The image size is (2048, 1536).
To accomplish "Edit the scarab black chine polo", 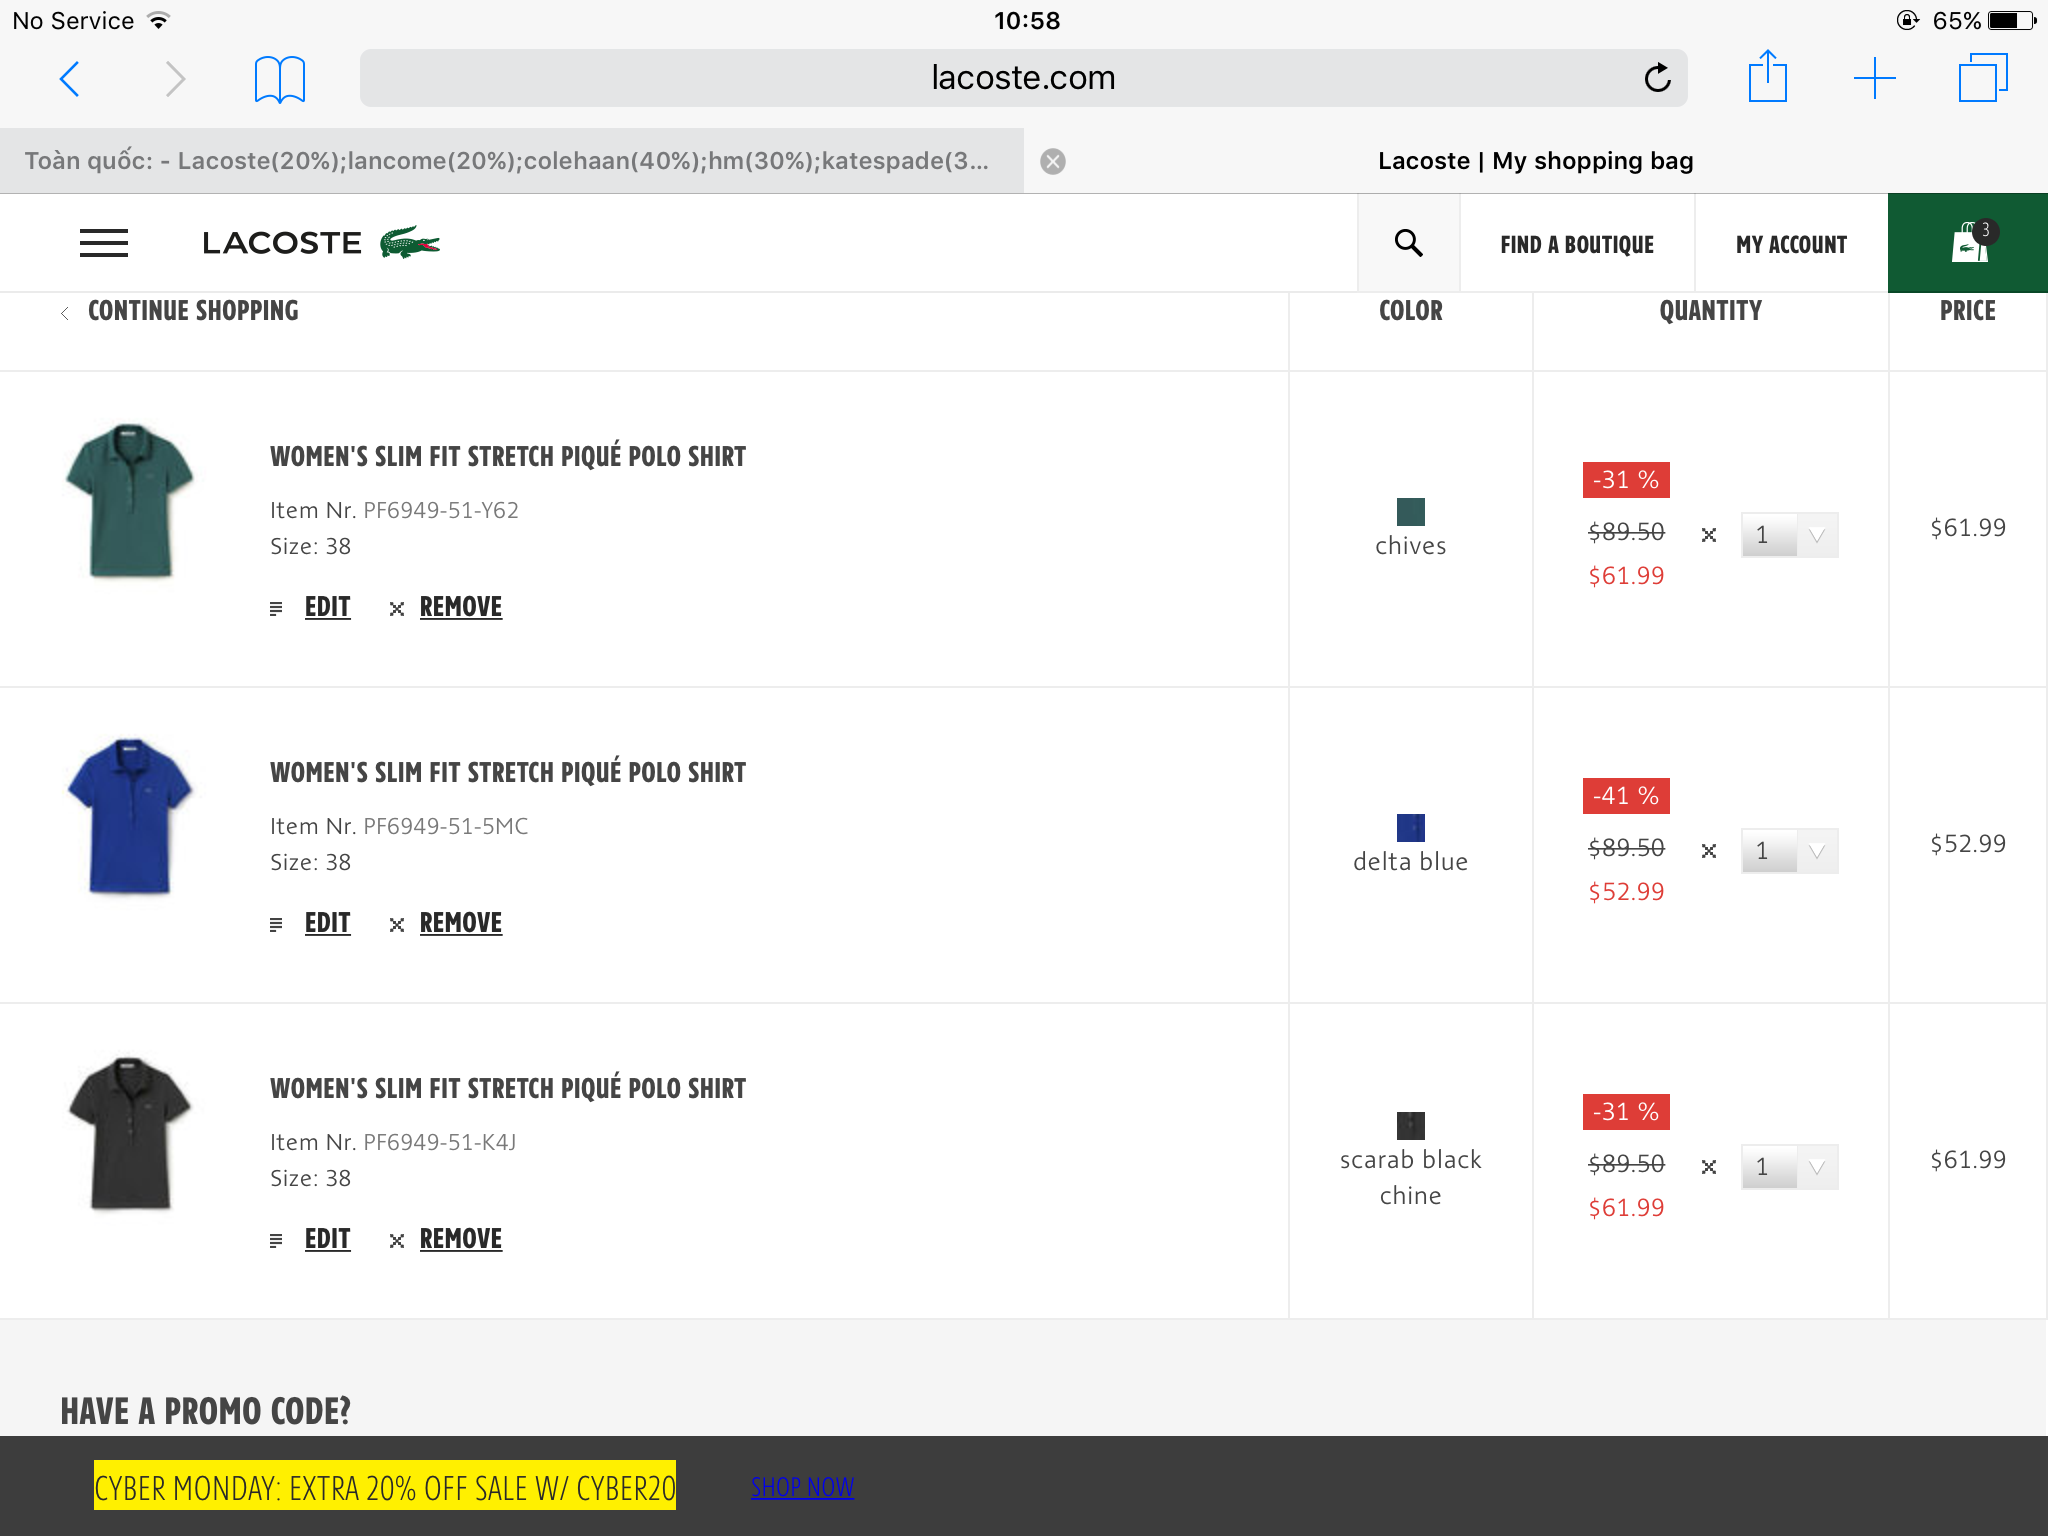I will click(x=327, y=1239).
